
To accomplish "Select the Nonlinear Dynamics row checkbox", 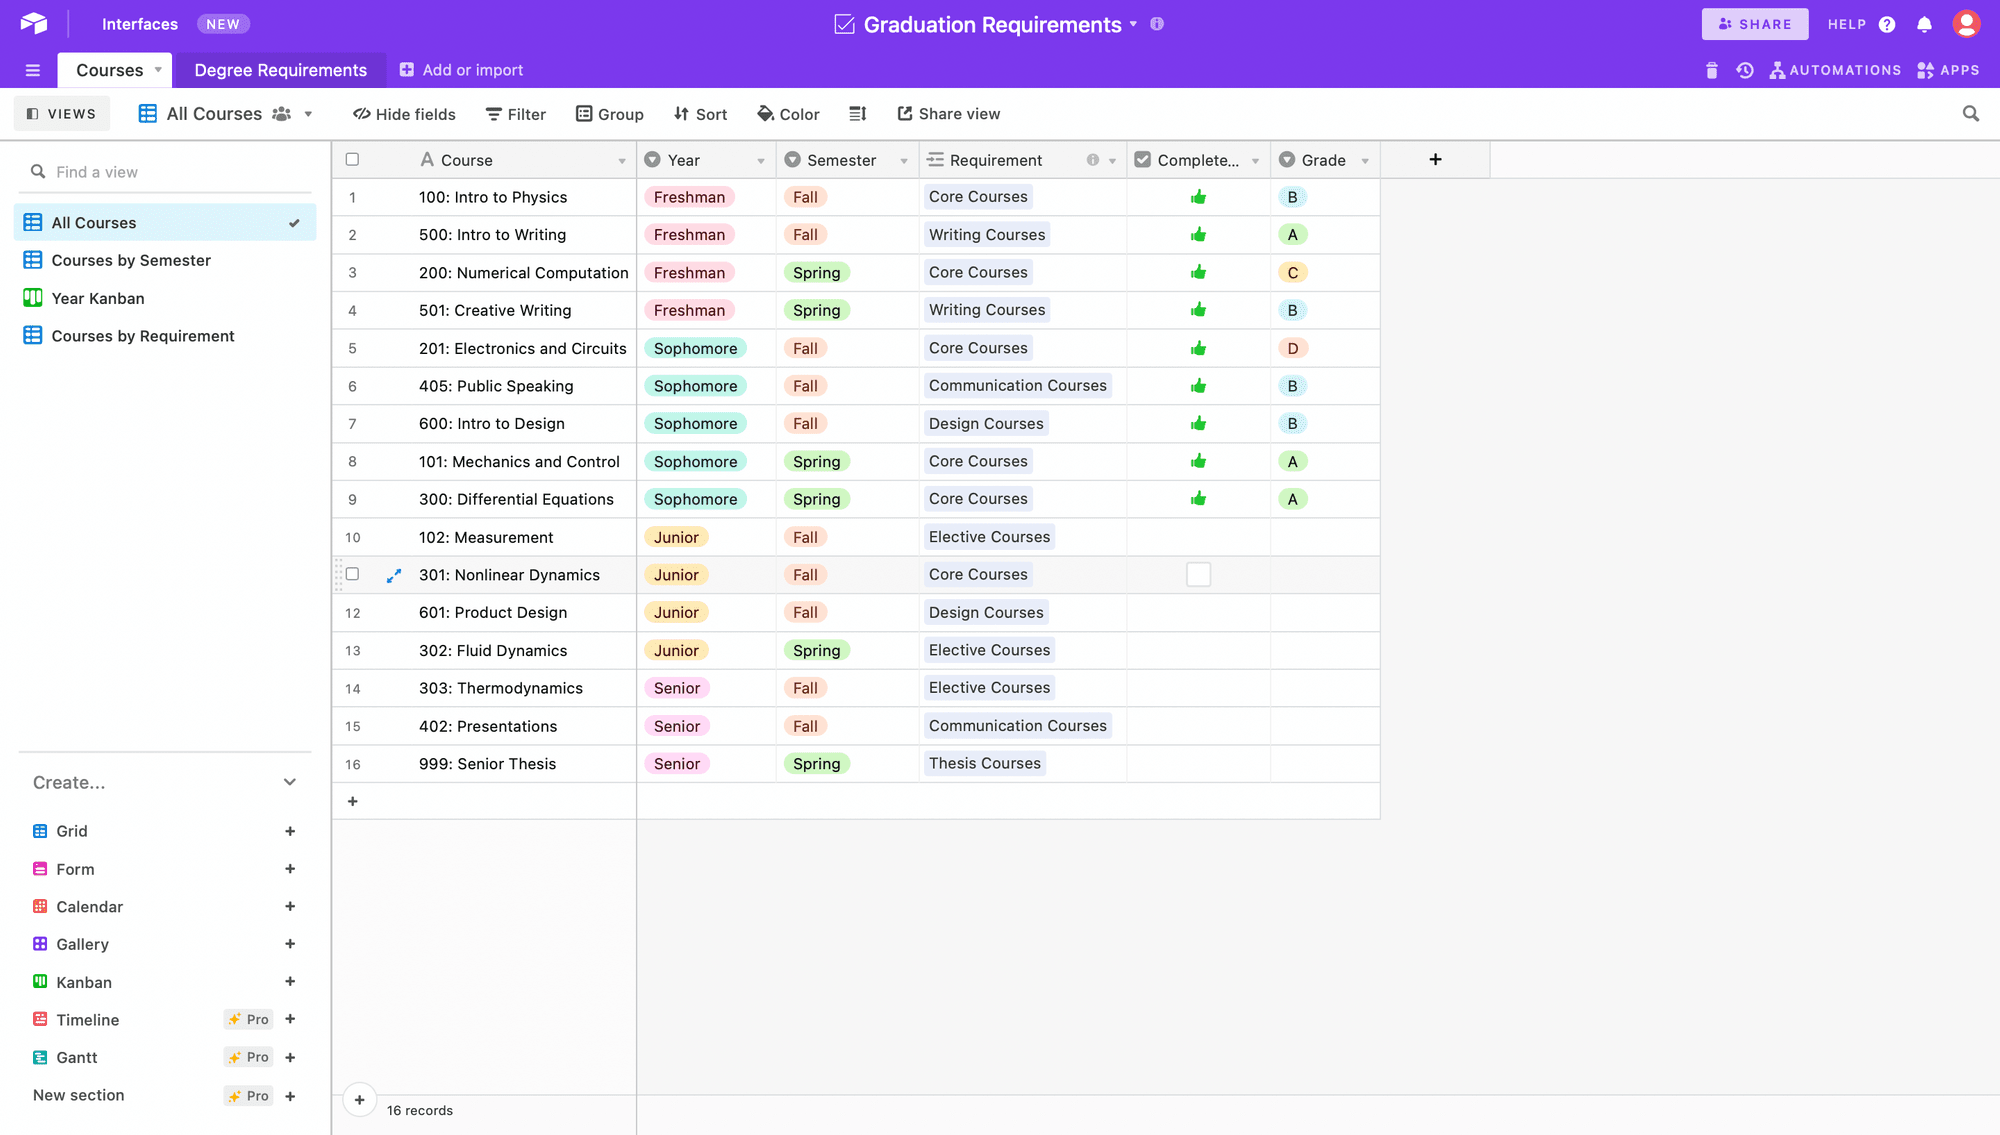I will 352,575.
